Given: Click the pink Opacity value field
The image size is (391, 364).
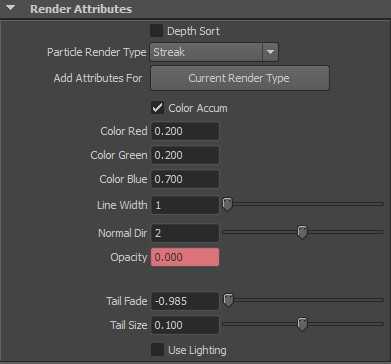Looking at the screenshot, I should (185, 257).
